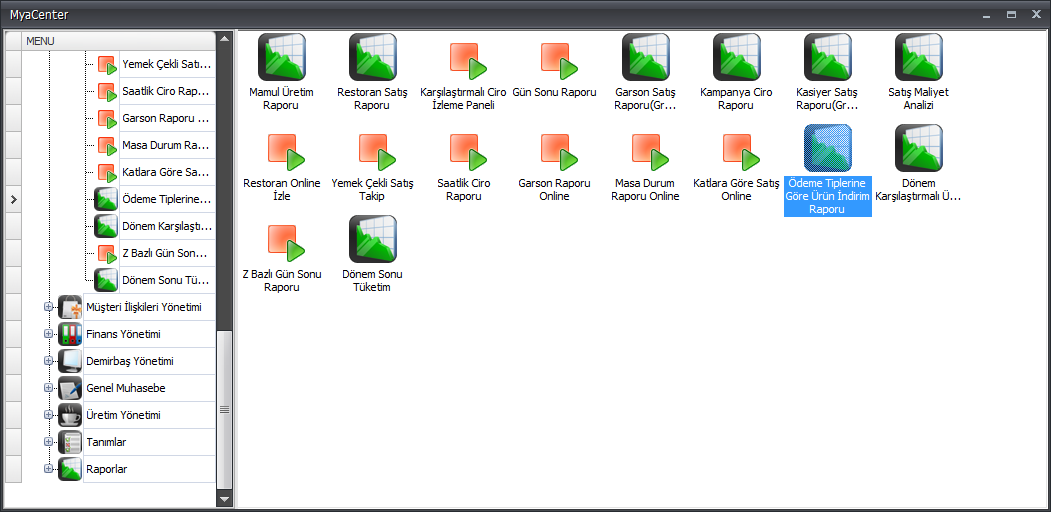The image size is (1051, 512).
Task: Select Katlara Göre Sa... tree entry
Action: coord(167,172)
